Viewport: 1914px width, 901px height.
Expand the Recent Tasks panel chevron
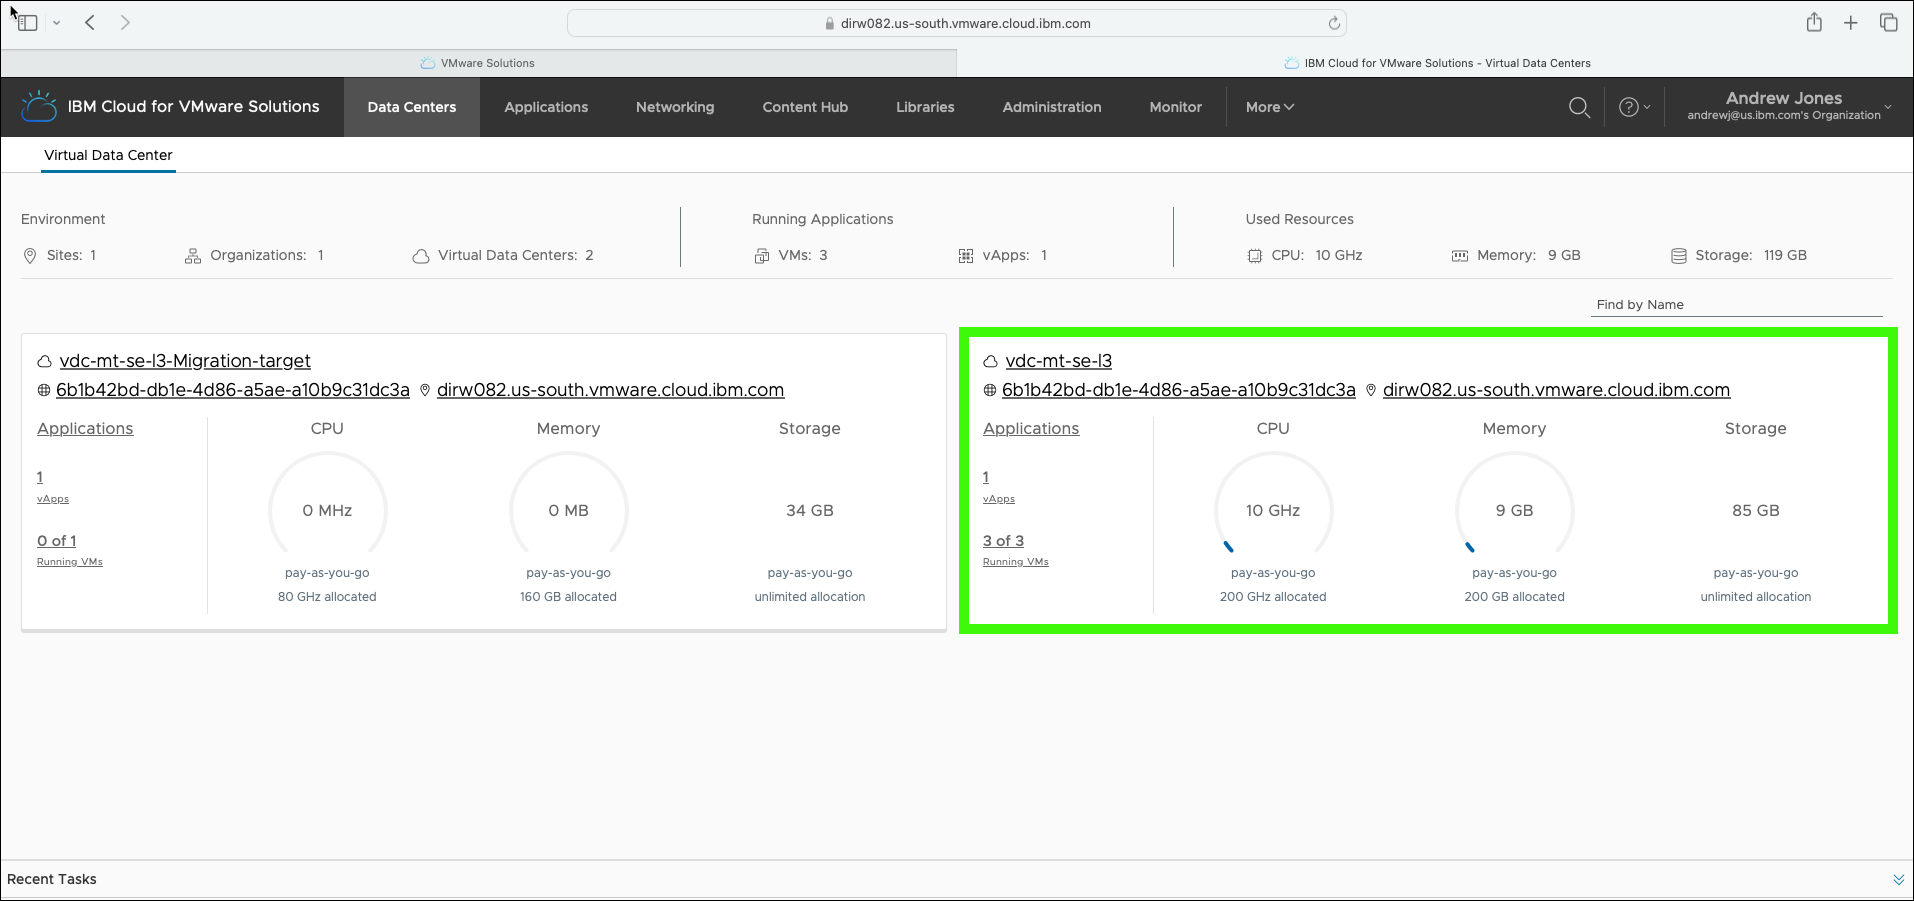(1898, 880)
